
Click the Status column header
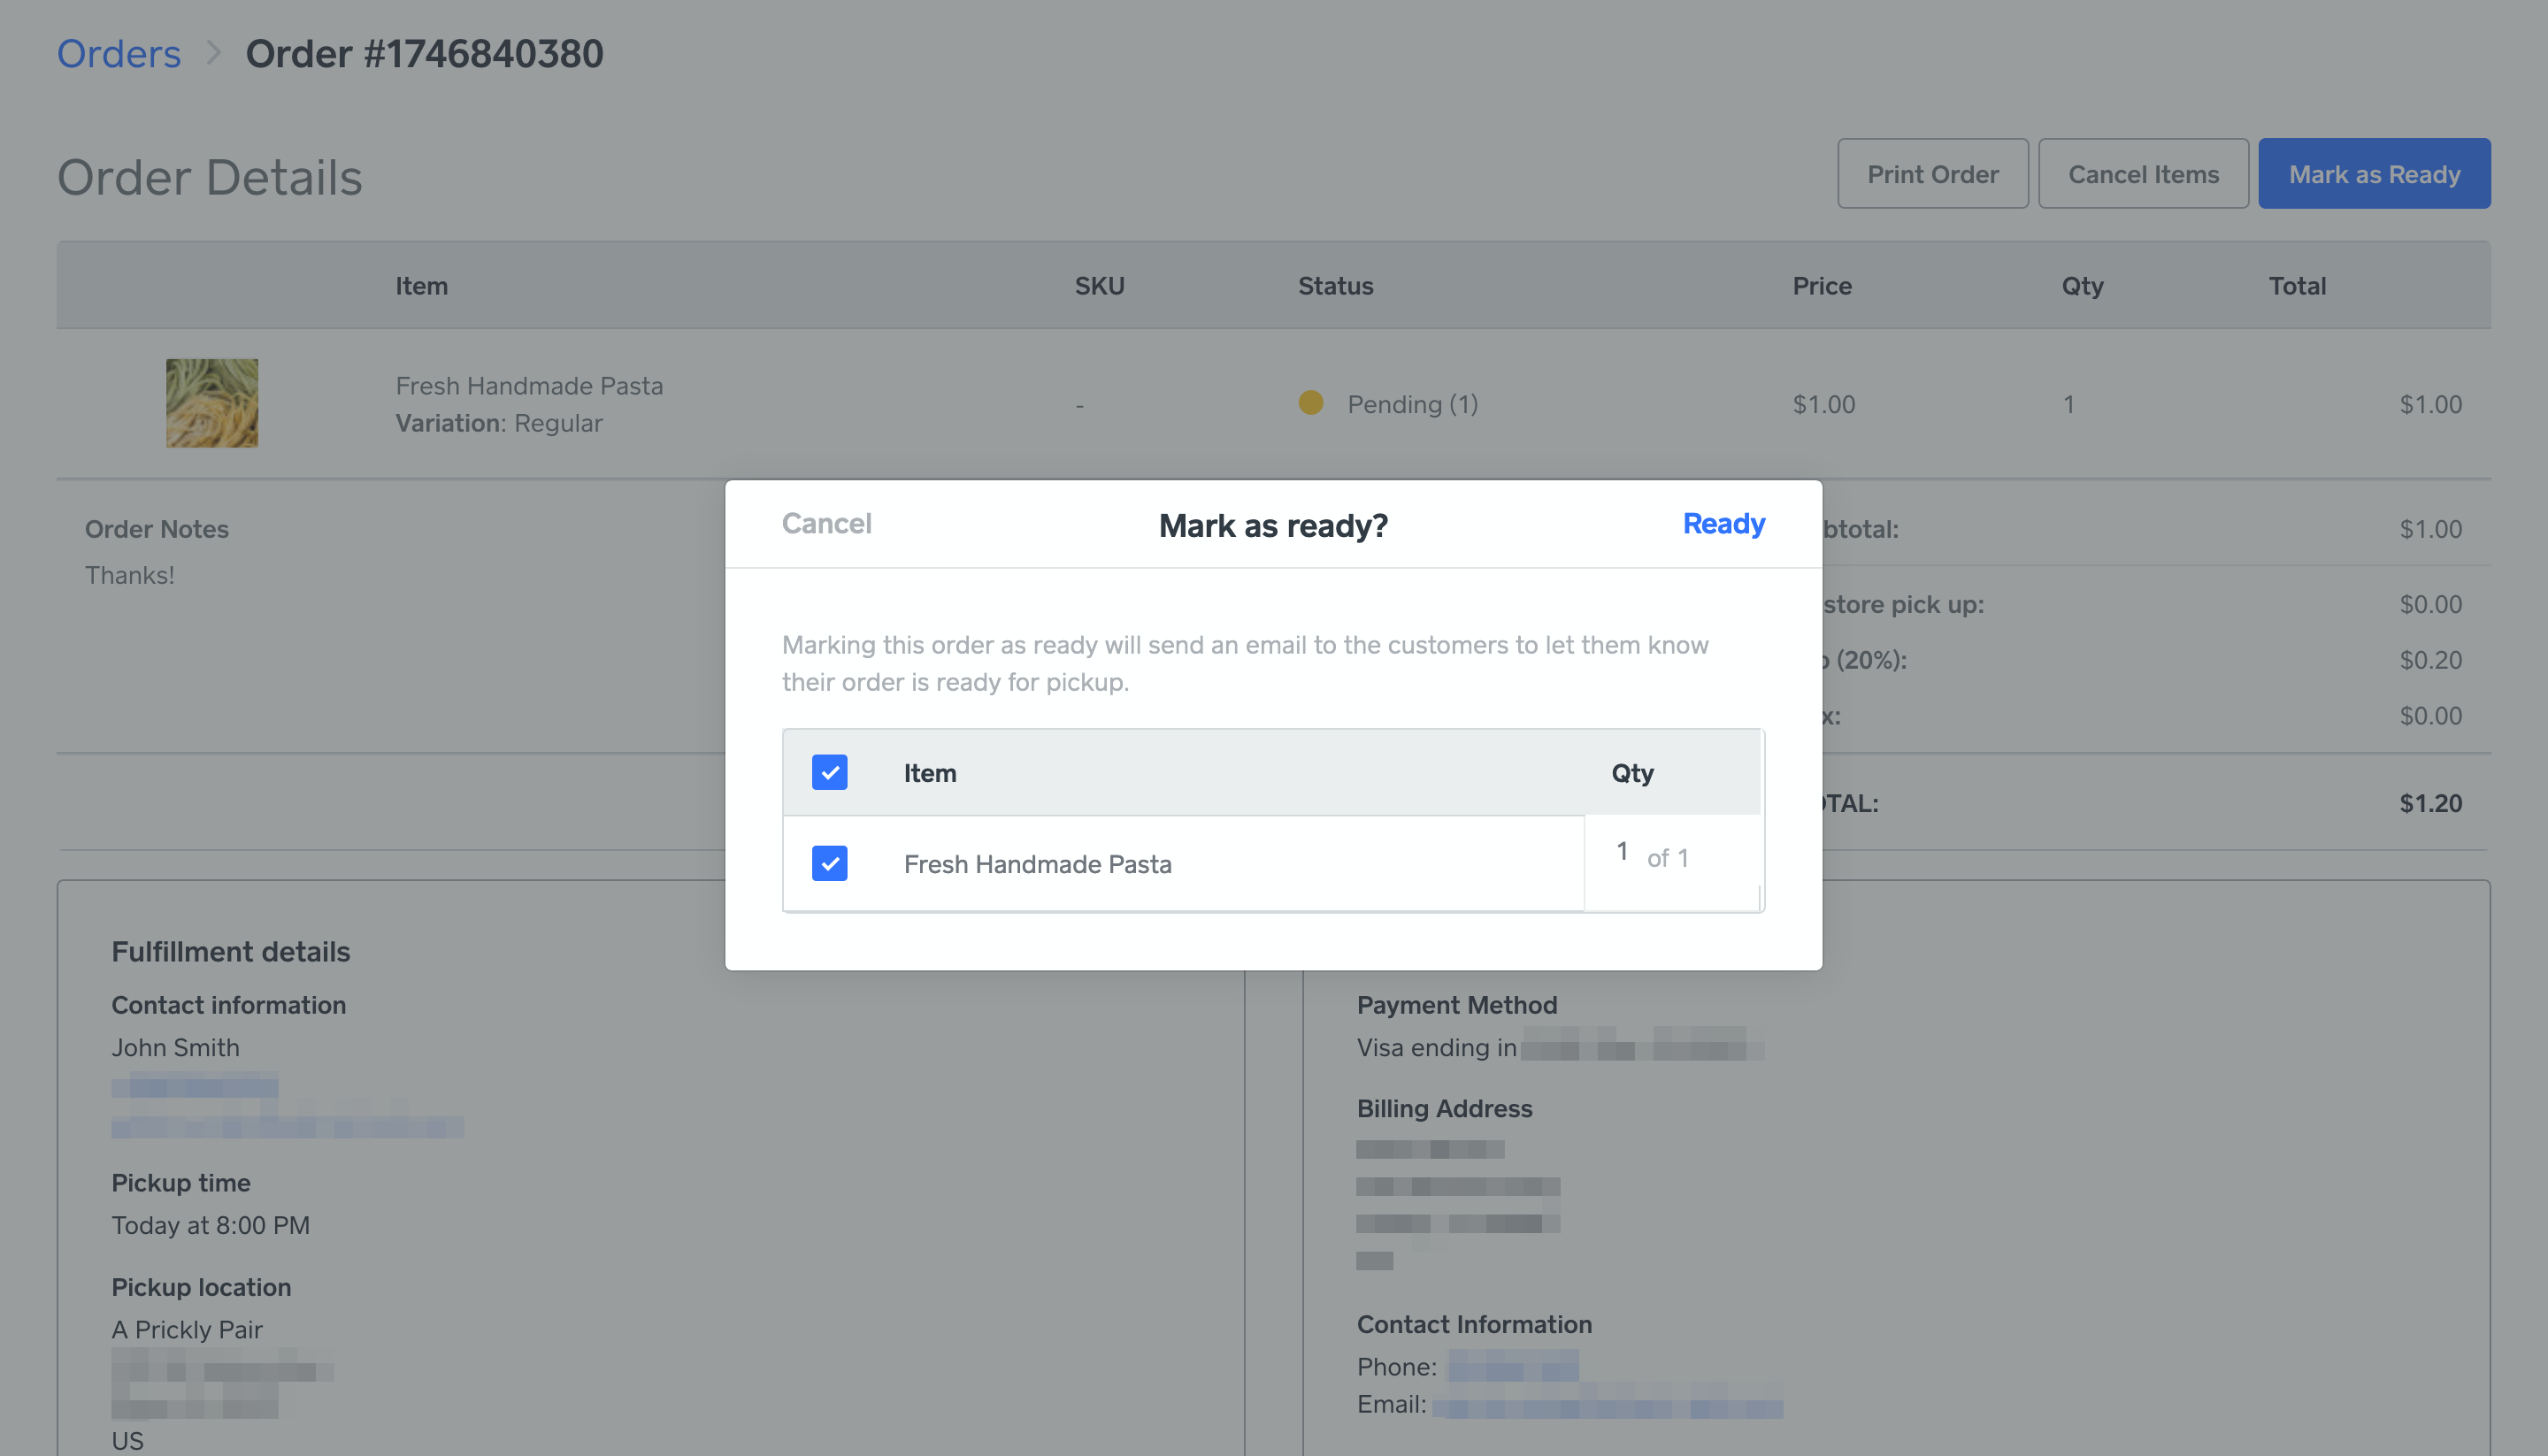tap(1335, 286)
